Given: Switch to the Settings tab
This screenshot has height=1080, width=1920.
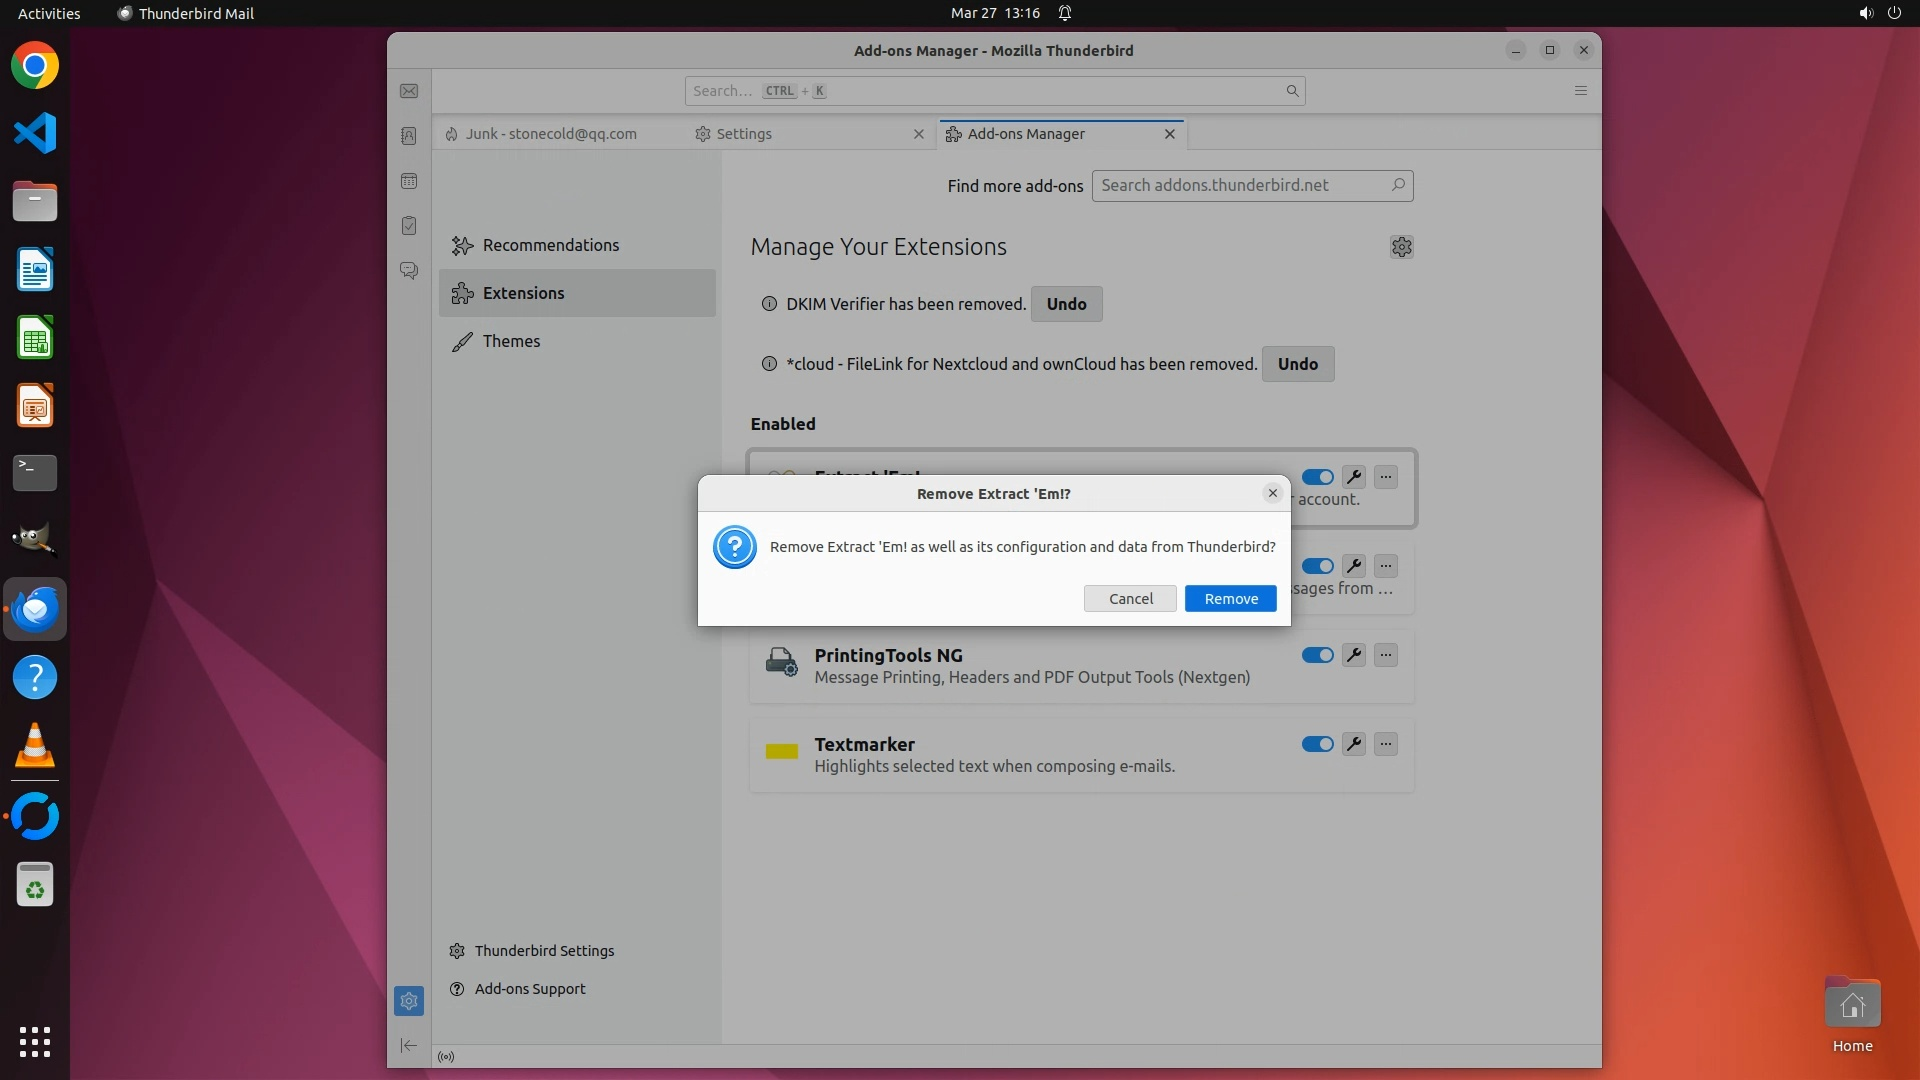Looking at the screenshot, I should (744, 134).
